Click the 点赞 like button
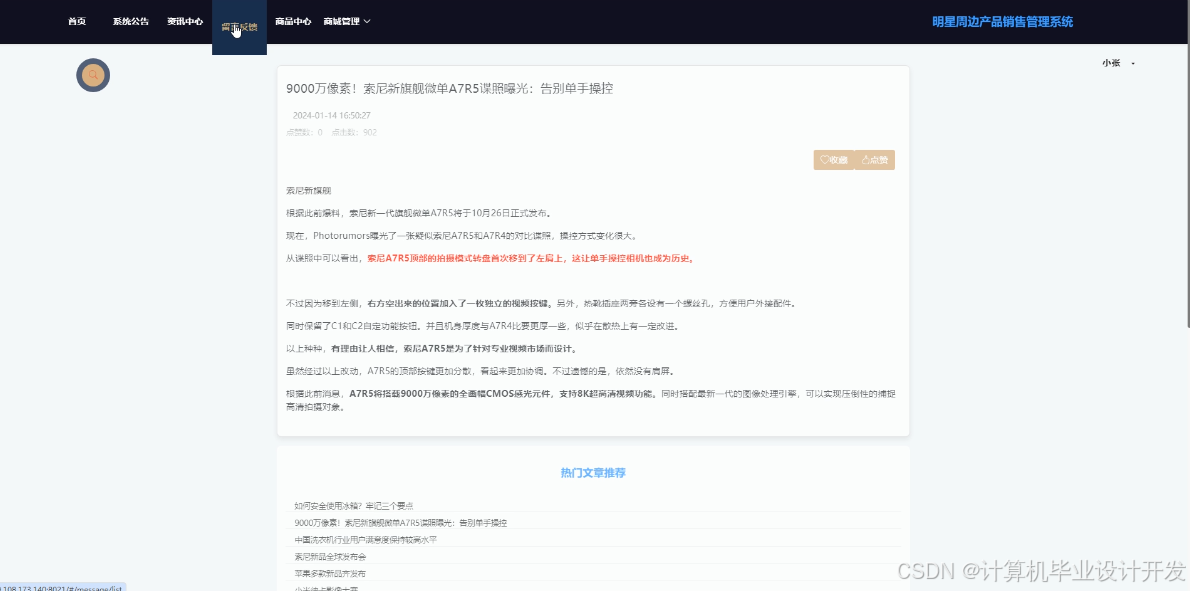 (x=874, y=160)
